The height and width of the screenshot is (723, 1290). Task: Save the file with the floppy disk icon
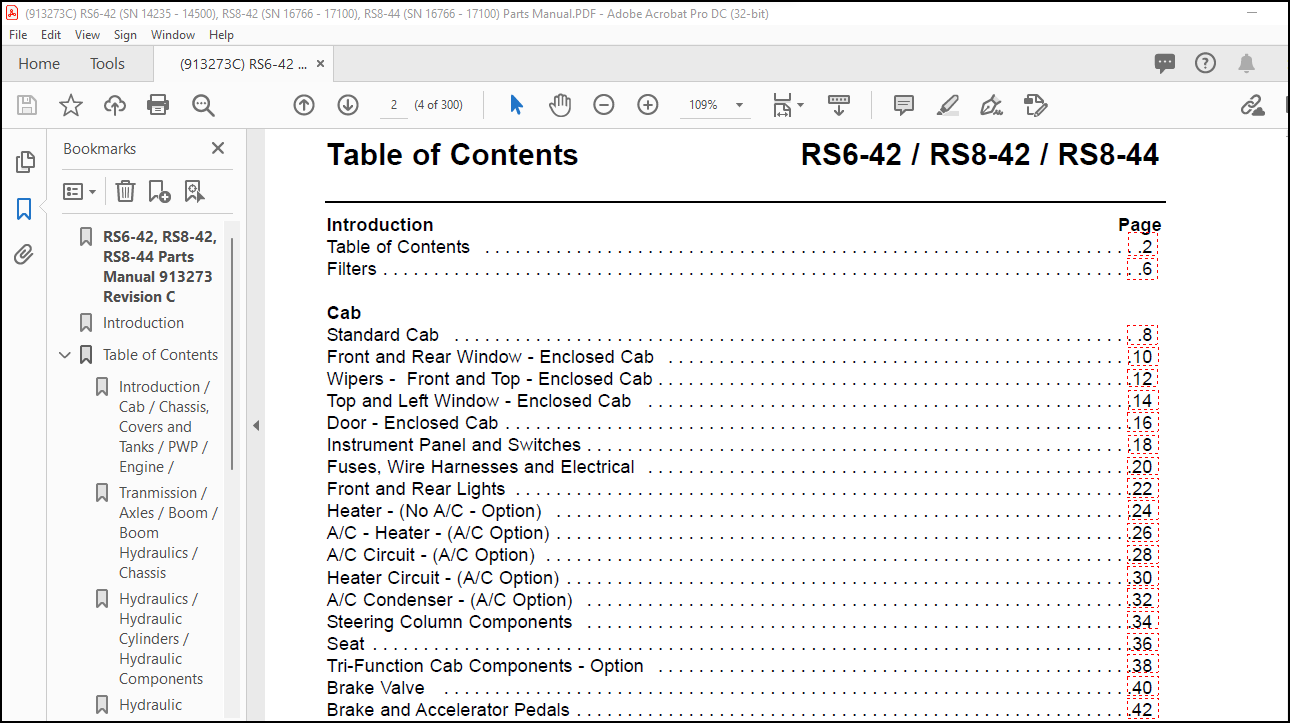pyautogui.click(x=27, y=105)
